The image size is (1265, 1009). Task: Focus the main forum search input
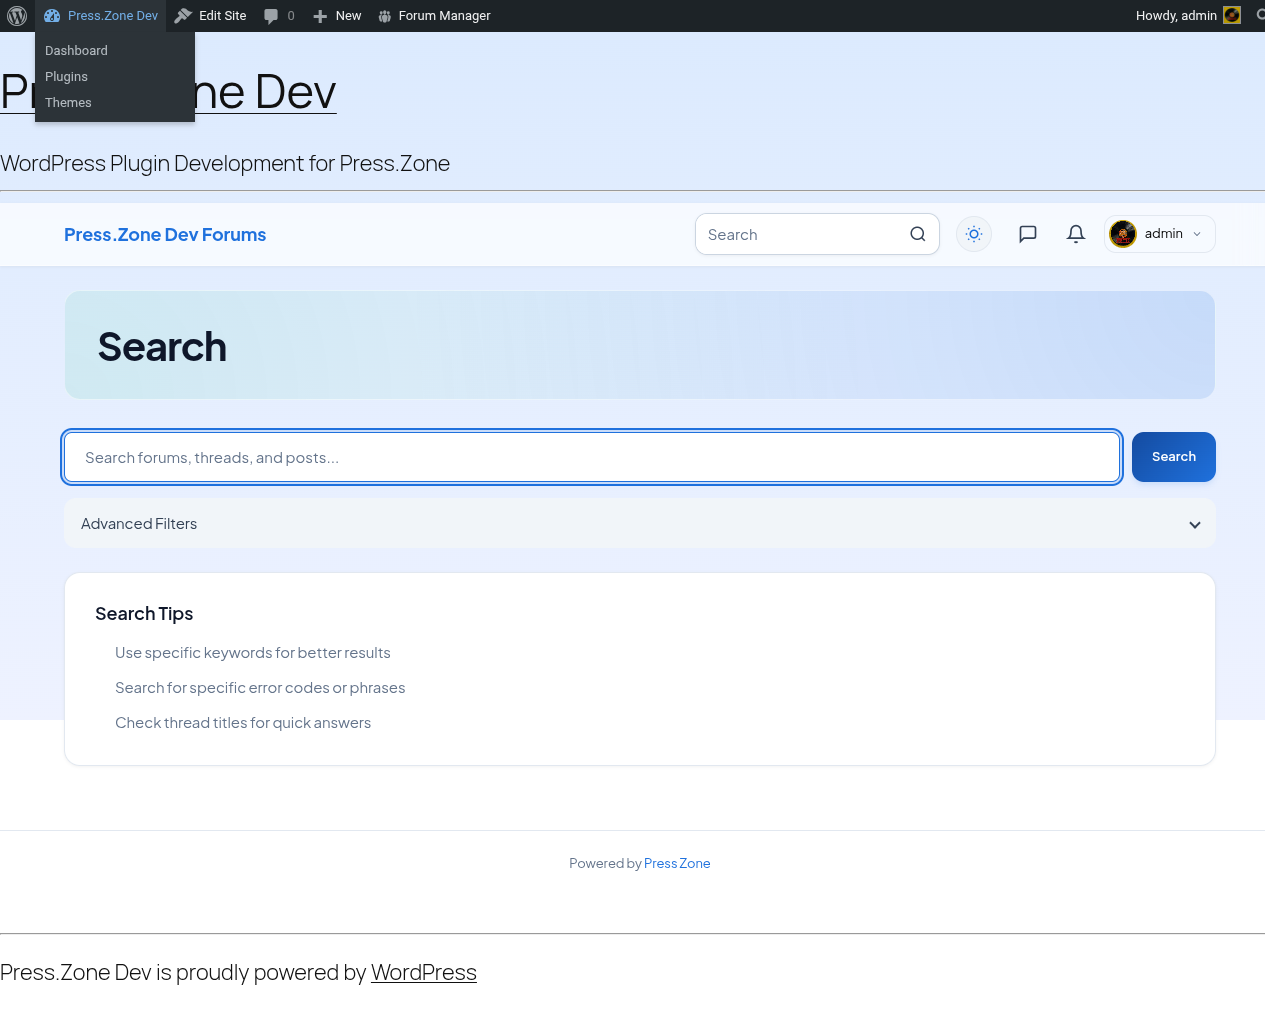(x=592, y=457)
